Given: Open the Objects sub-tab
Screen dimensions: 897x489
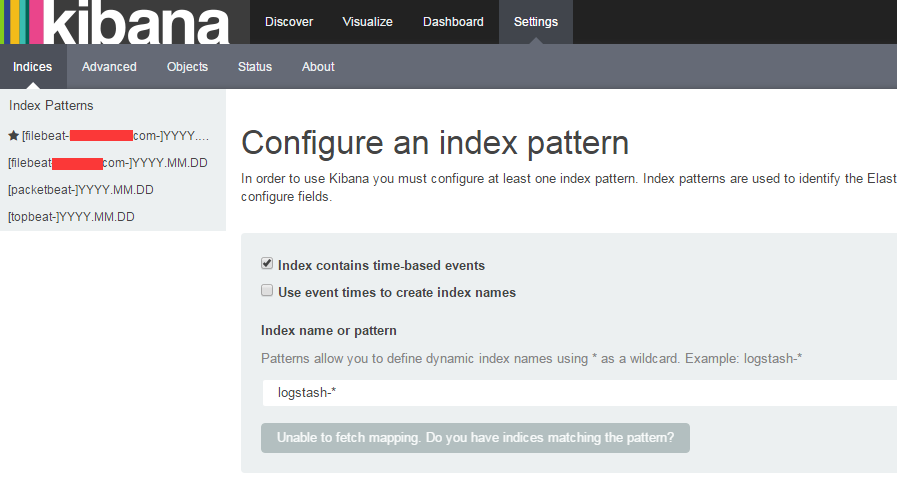Looking at the screenshot, I should coord(187,66).
